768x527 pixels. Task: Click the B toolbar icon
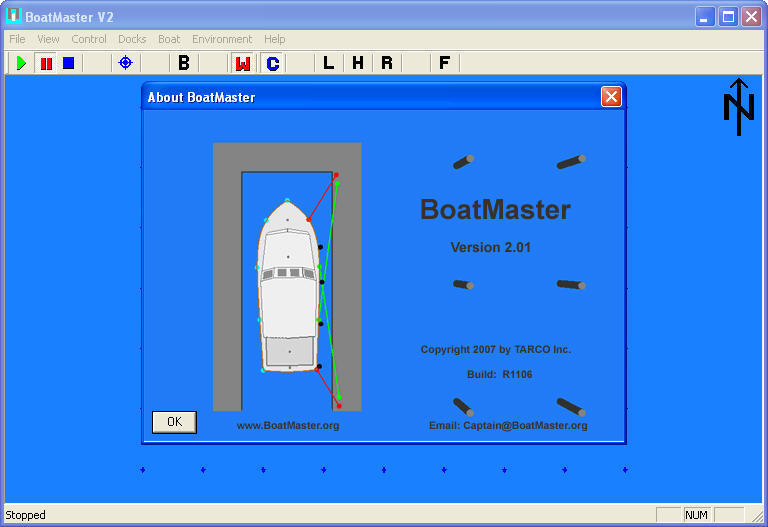(x=184, y=63)
